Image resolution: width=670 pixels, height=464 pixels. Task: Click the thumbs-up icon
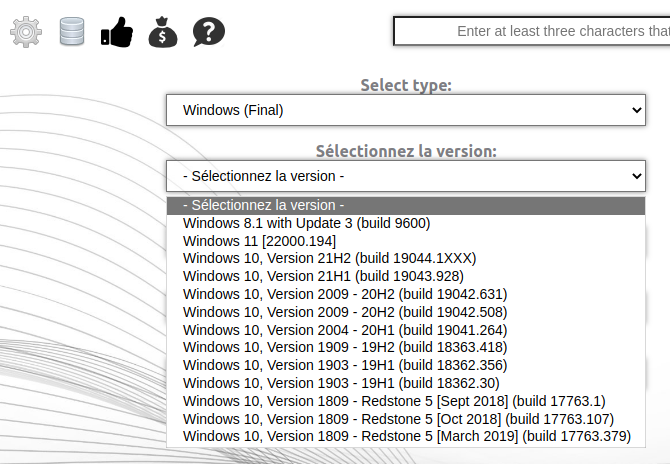pyautogui.click(x=117, y=32)
